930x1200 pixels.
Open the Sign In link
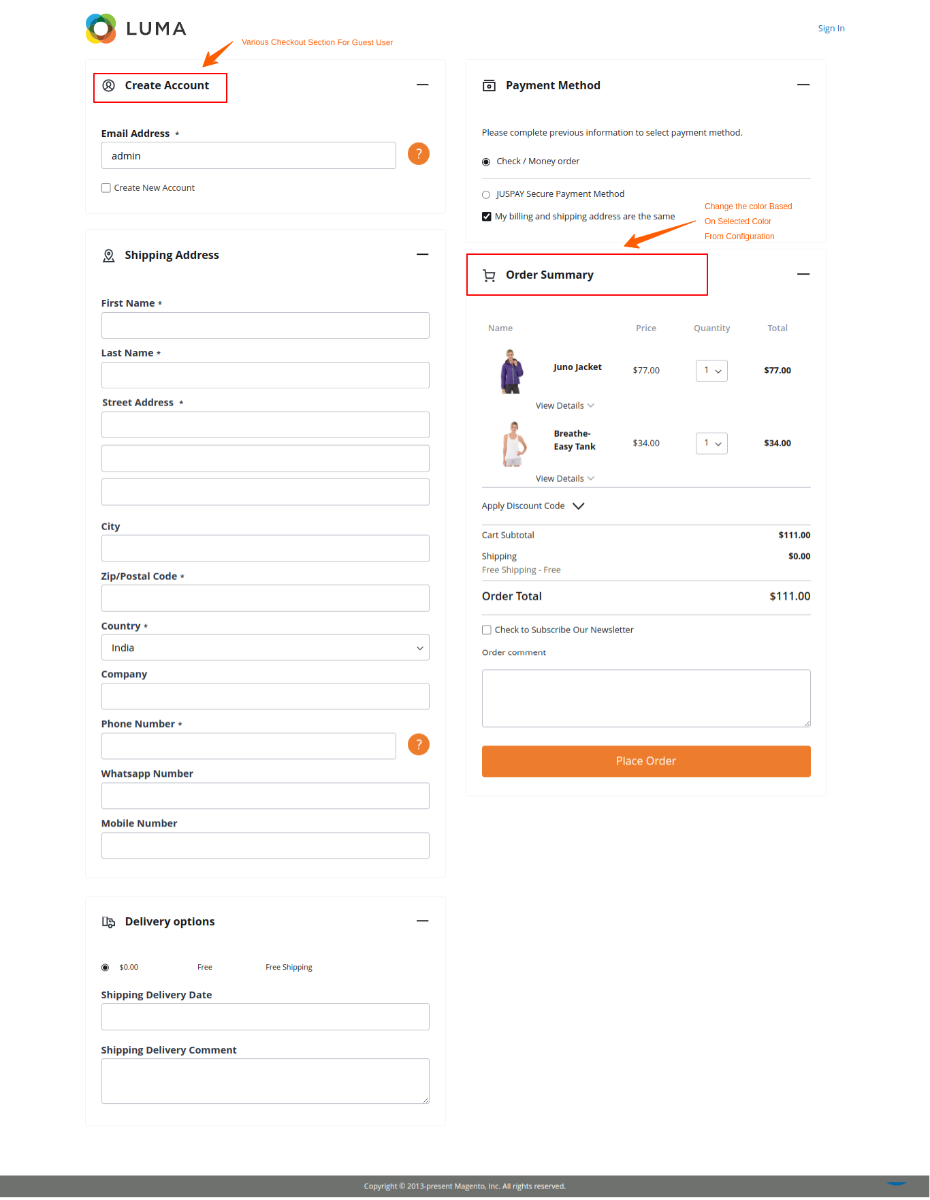pyautogui.click(x=831, y=28)
